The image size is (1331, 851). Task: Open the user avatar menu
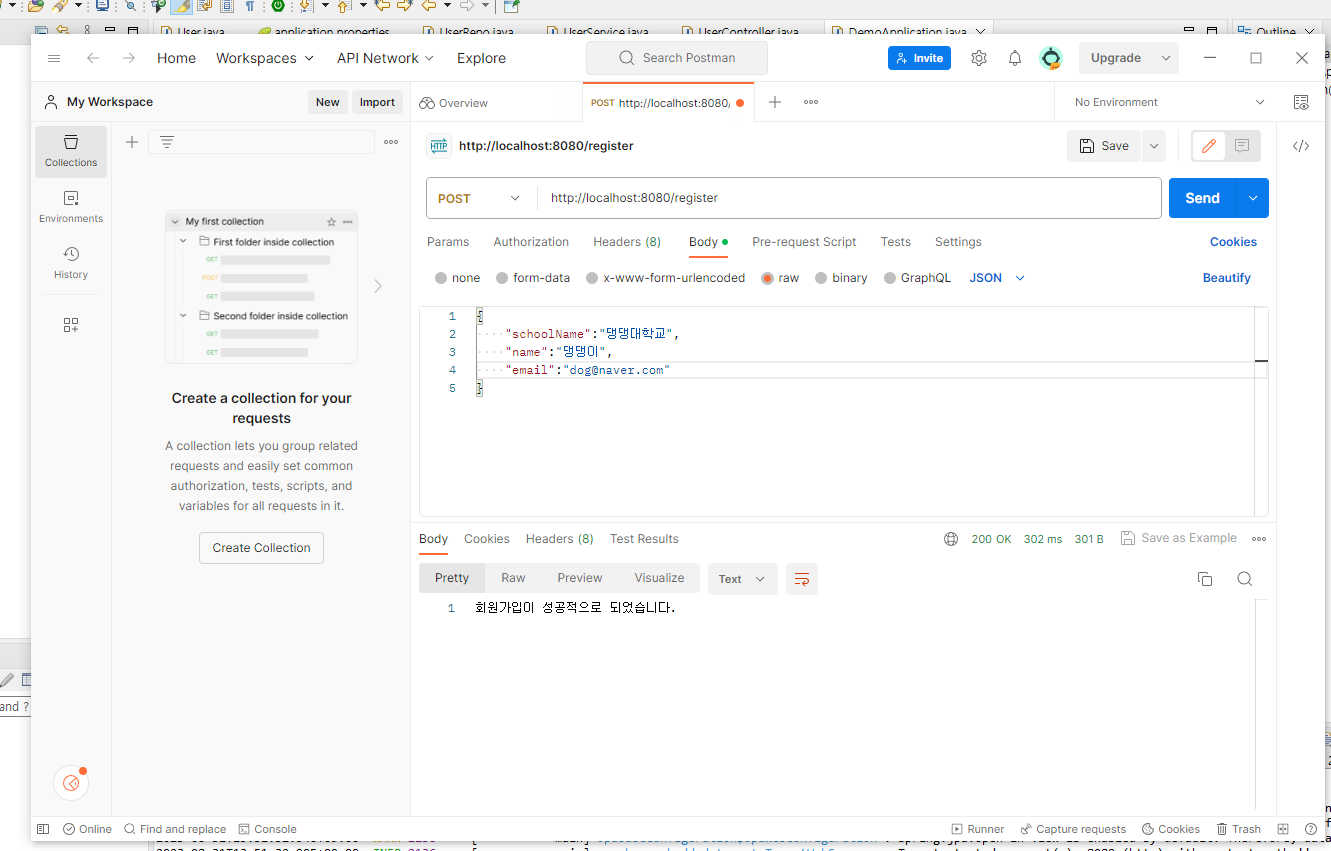point(1051,58)
